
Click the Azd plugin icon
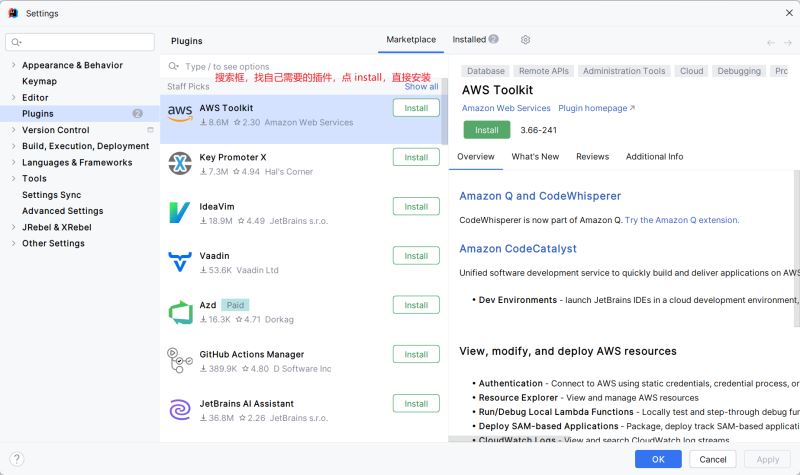pos(180,312)
